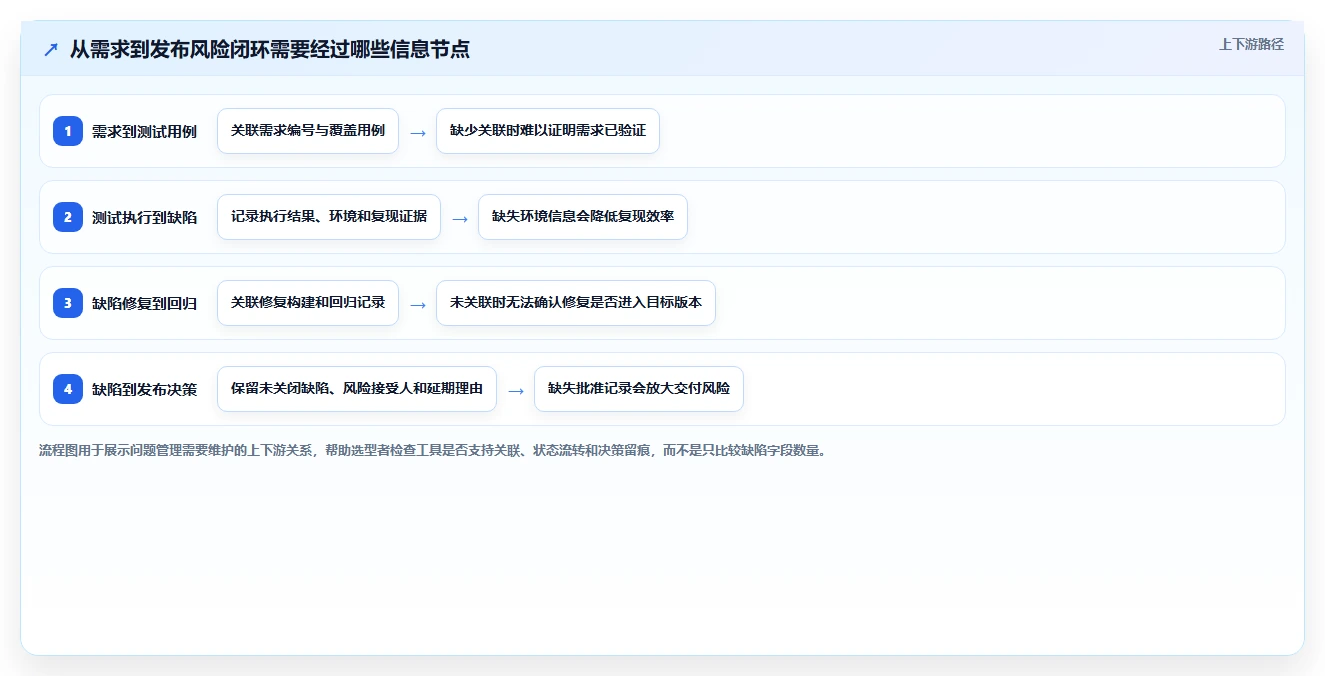Viewport: 1325px width, 676px height.
Task: Click the 缺陷到发布决策 step label
Action: point(144,389)
